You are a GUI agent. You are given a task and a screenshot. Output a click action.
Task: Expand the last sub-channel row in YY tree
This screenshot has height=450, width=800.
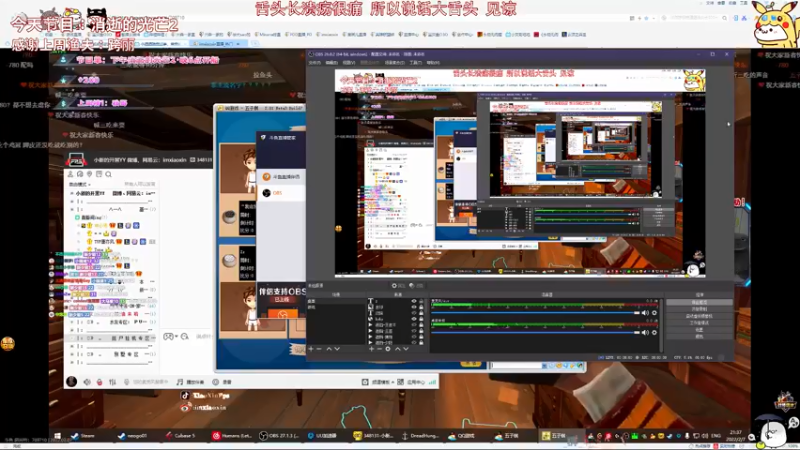[72, 362]
